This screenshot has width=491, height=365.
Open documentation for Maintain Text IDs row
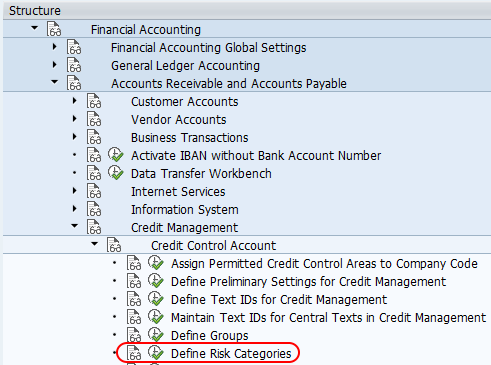134,317
